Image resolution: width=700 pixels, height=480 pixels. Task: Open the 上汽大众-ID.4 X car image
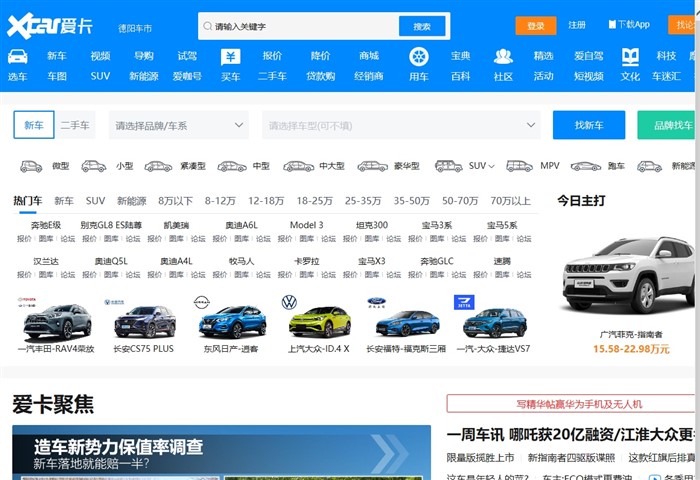[320, 321]
